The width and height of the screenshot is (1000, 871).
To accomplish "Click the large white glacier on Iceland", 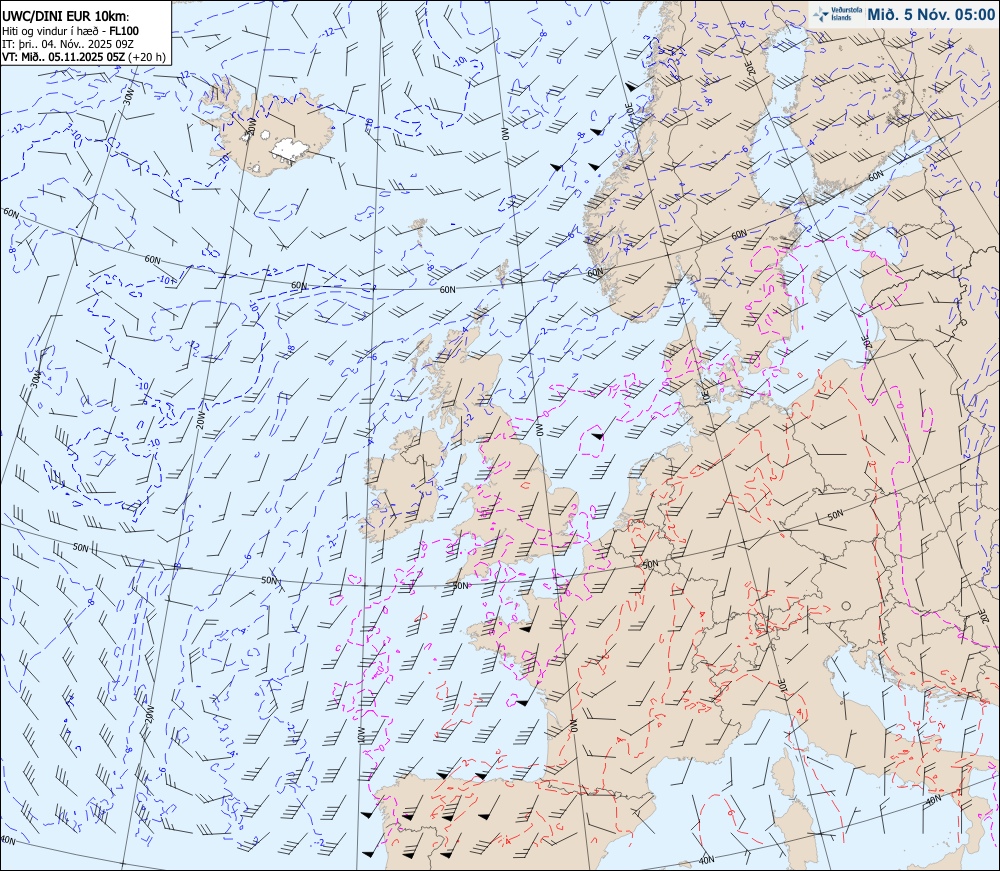I will click(289, 148).
